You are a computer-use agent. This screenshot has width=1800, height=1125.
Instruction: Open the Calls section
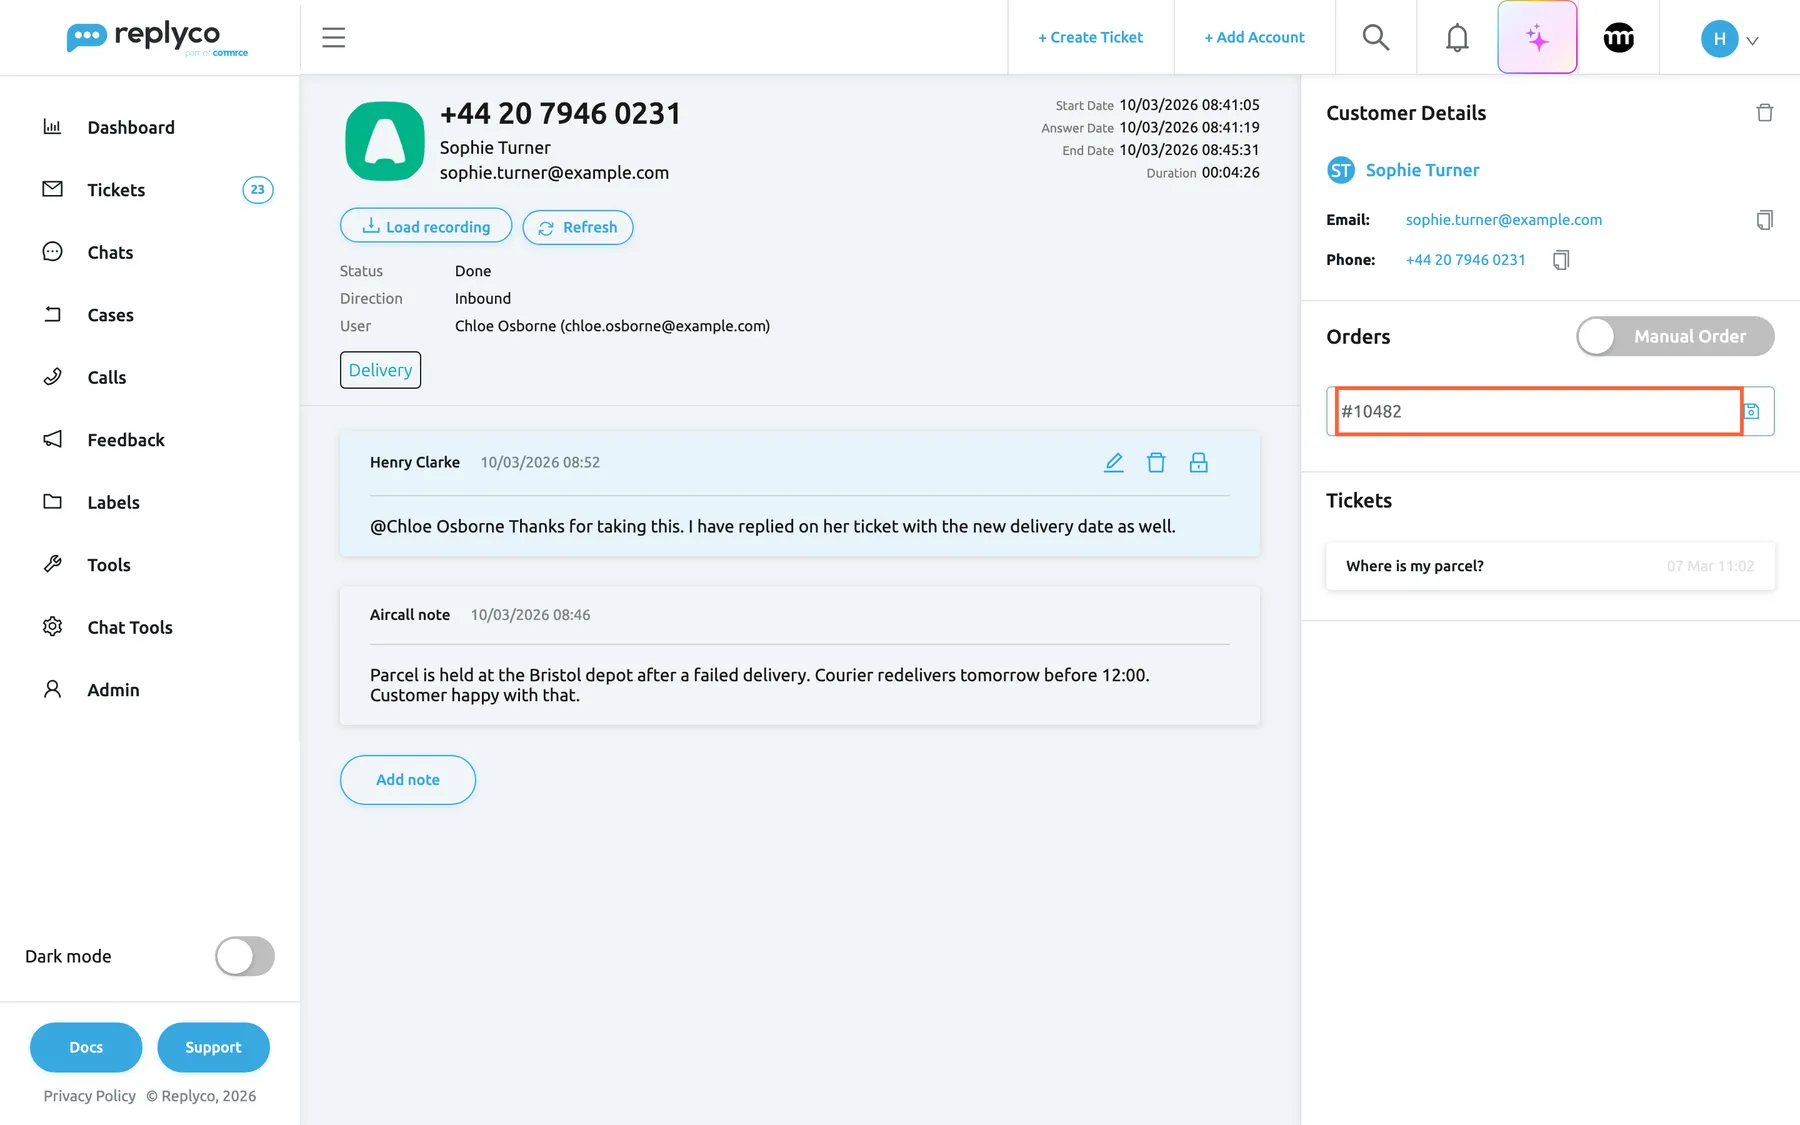click(x=106, y=377)
